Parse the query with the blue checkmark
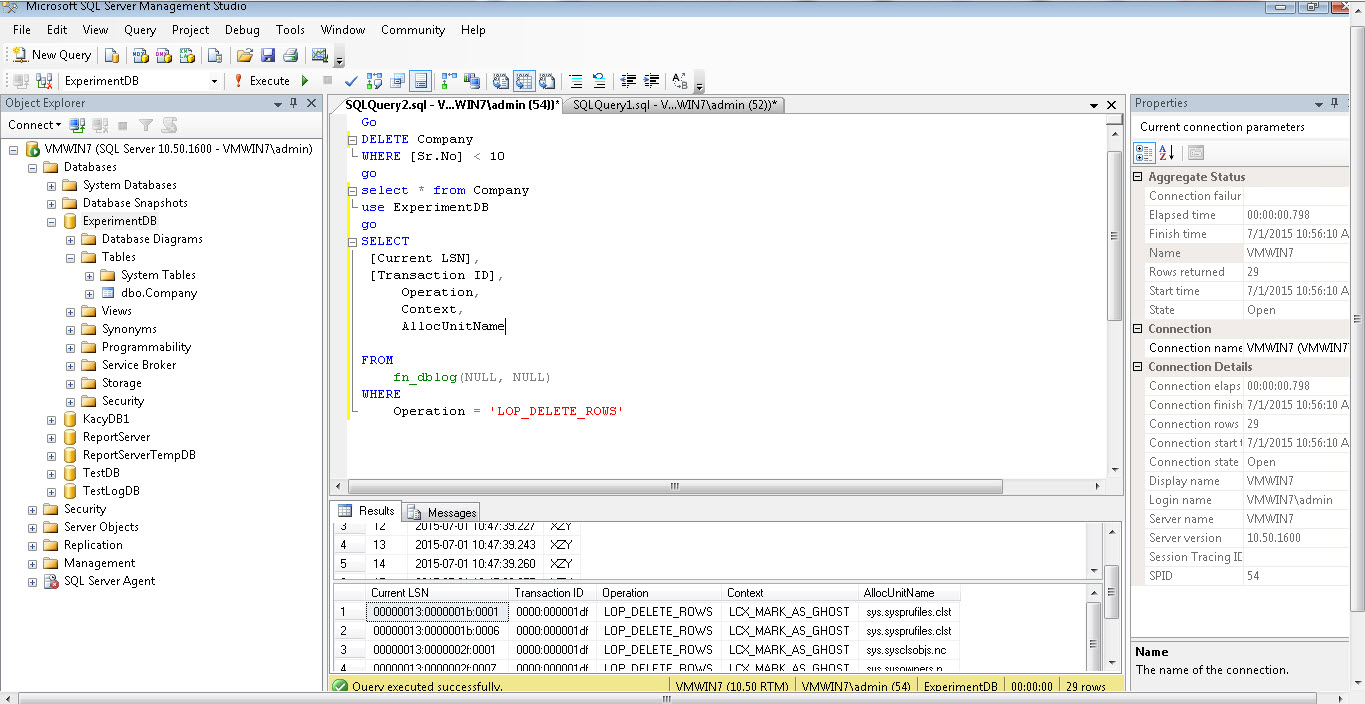1365x704 pixels. (x=350, y=81)
